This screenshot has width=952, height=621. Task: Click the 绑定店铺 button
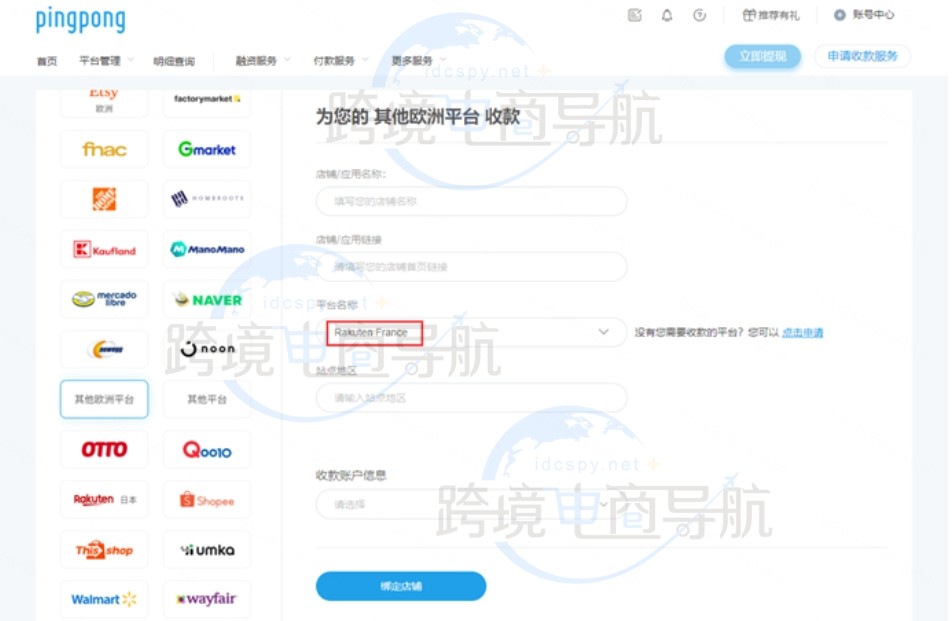coord(401,586)
